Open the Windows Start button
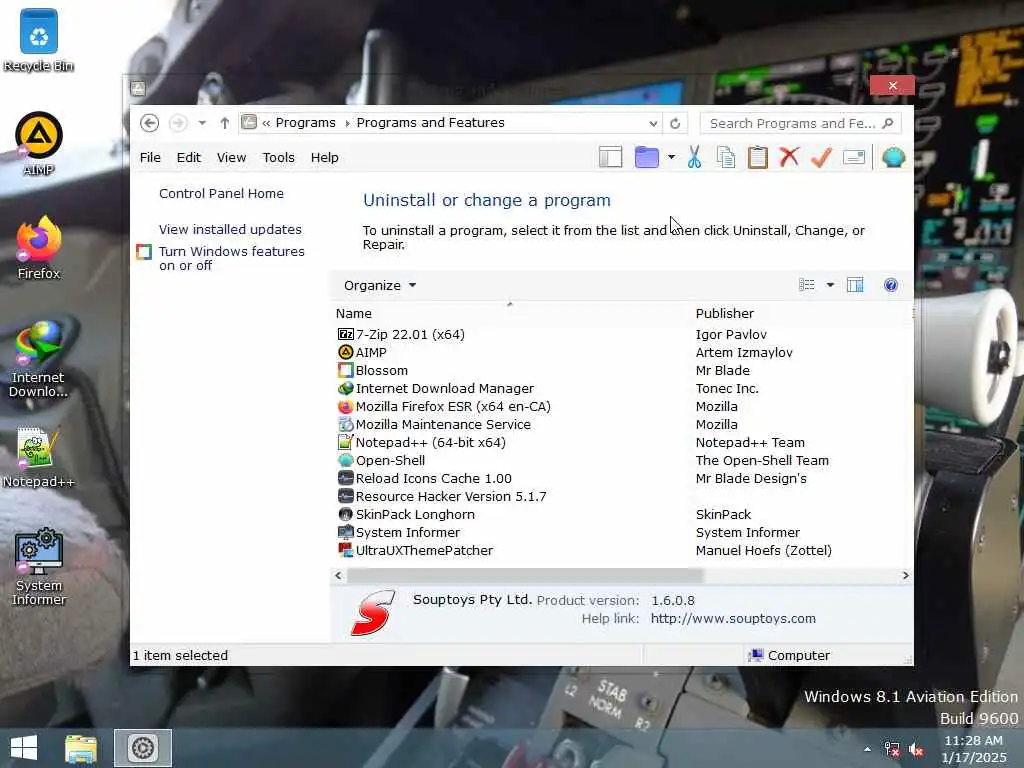 pos(24,748)
